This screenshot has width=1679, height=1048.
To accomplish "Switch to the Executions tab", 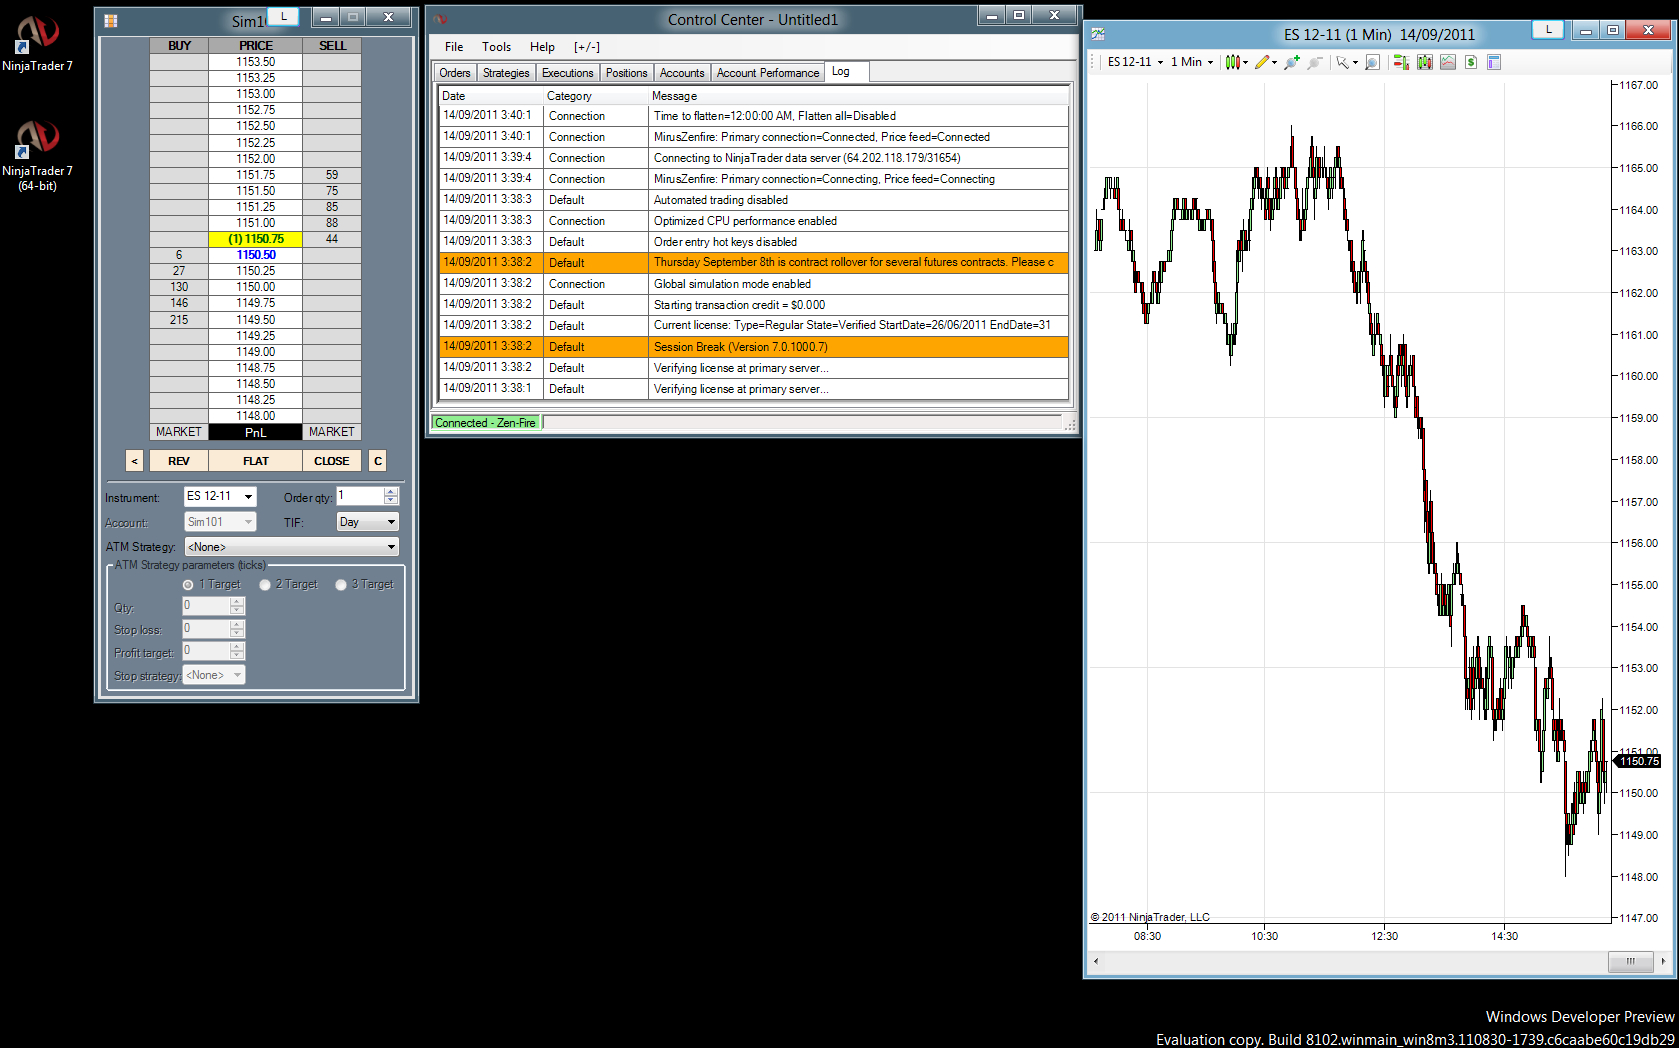I will click(567, 73).
